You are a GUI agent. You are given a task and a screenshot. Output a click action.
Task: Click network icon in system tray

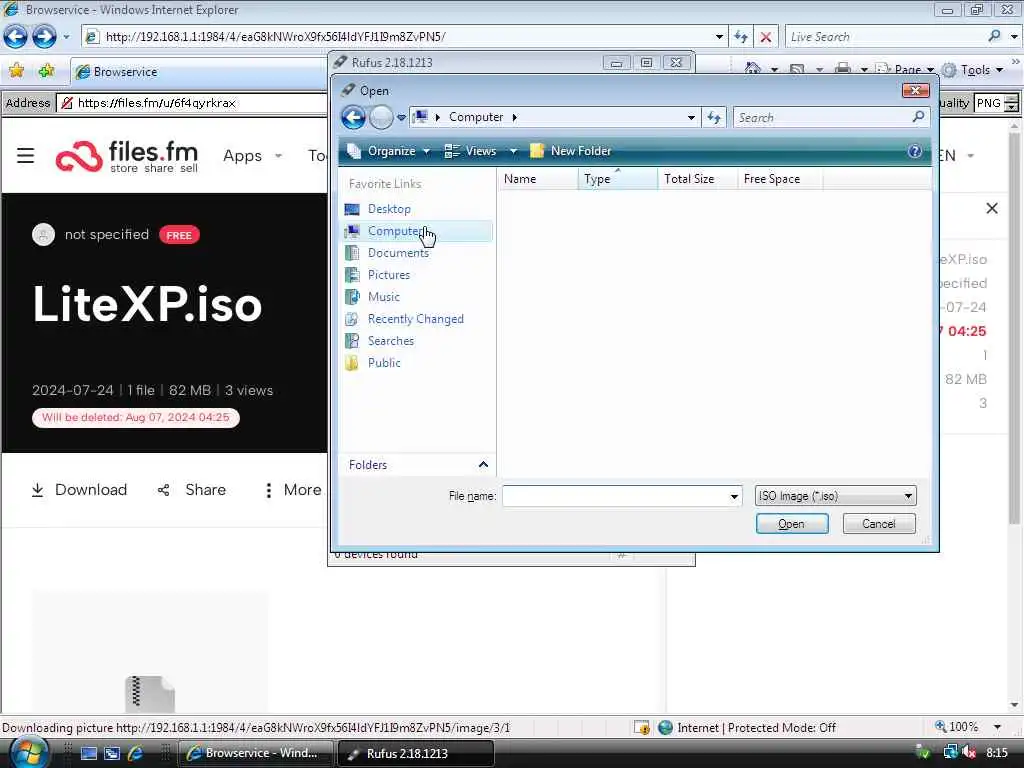click(x=950, y=752)
